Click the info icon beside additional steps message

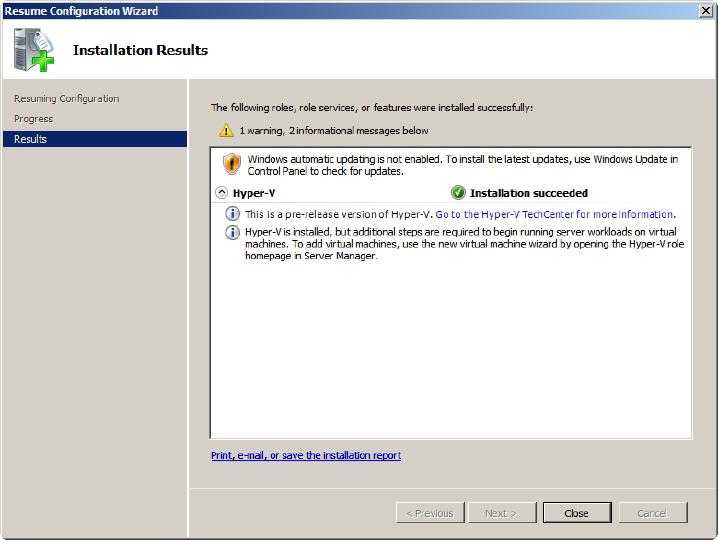[232, 232]
